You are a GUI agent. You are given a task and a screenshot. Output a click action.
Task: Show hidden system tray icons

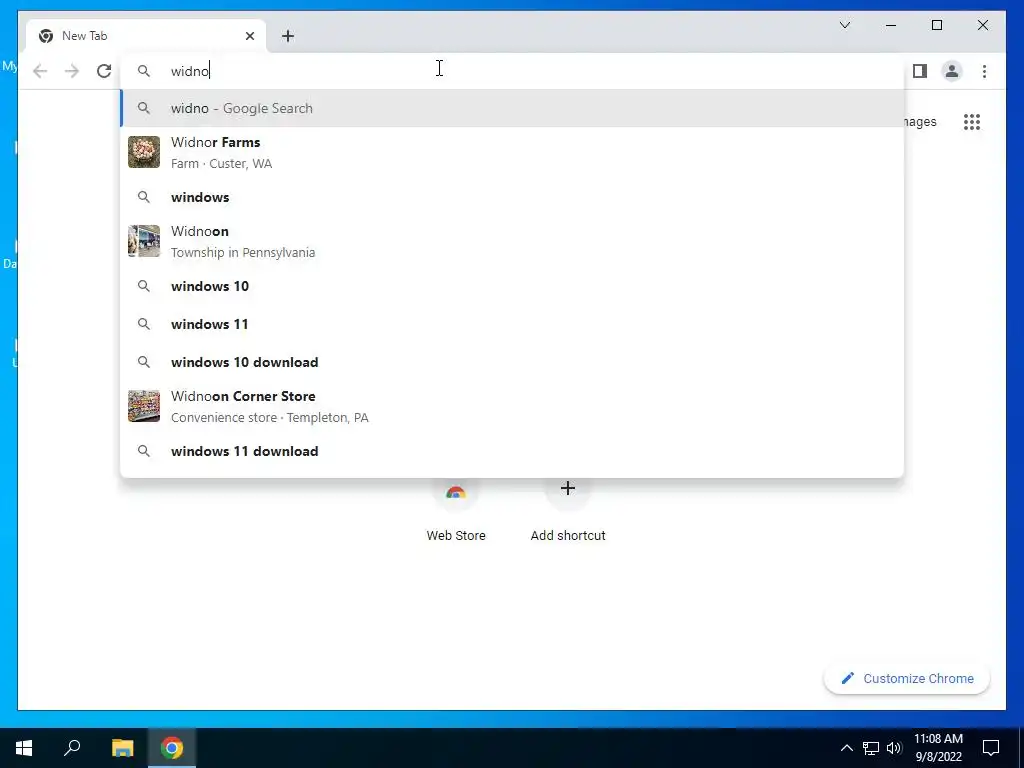846,748
